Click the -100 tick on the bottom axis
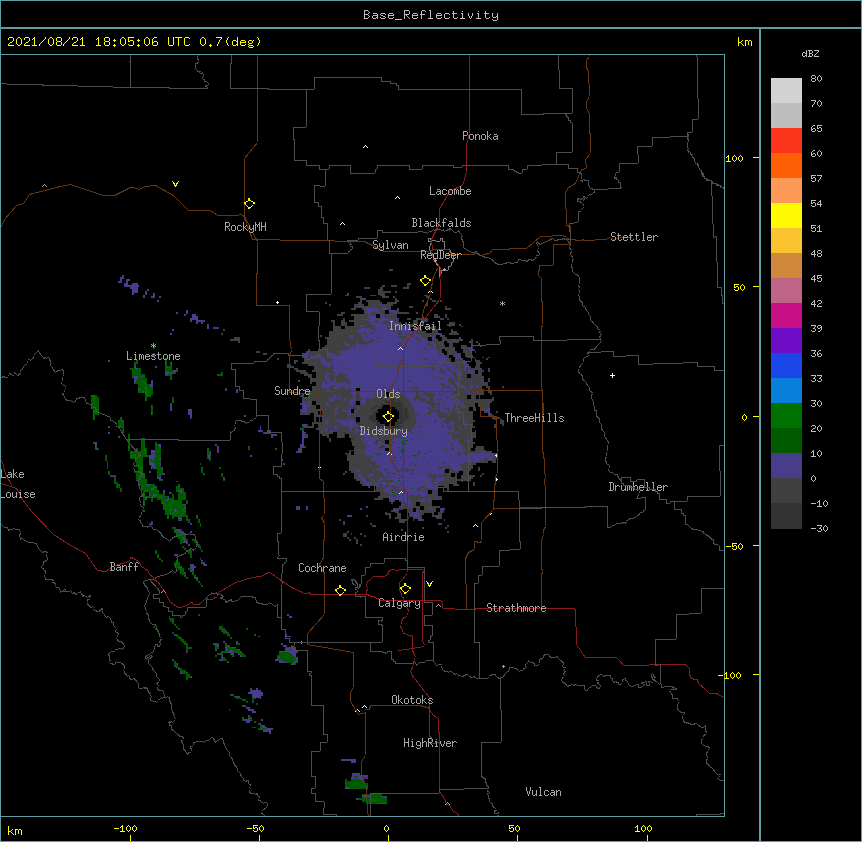862x842 pixels. click(125, 829)
